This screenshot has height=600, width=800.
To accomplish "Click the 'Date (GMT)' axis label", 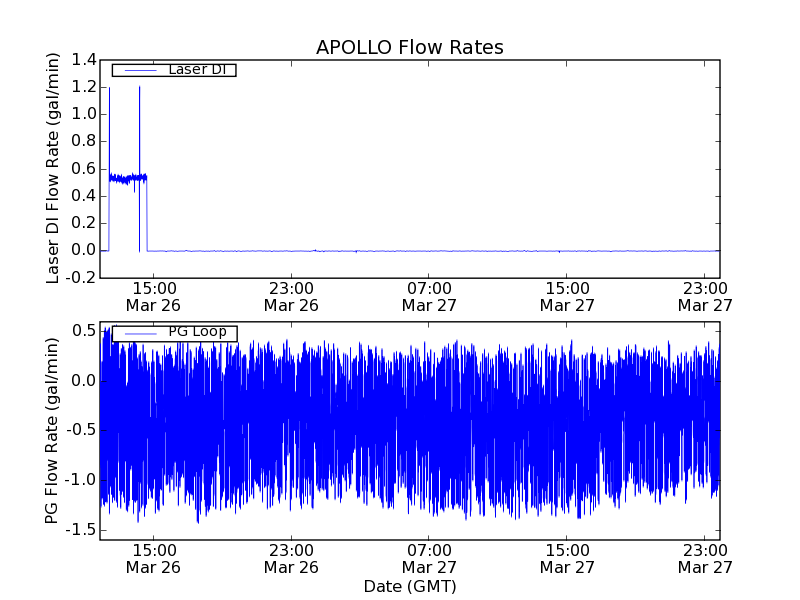I will point(410,586).
